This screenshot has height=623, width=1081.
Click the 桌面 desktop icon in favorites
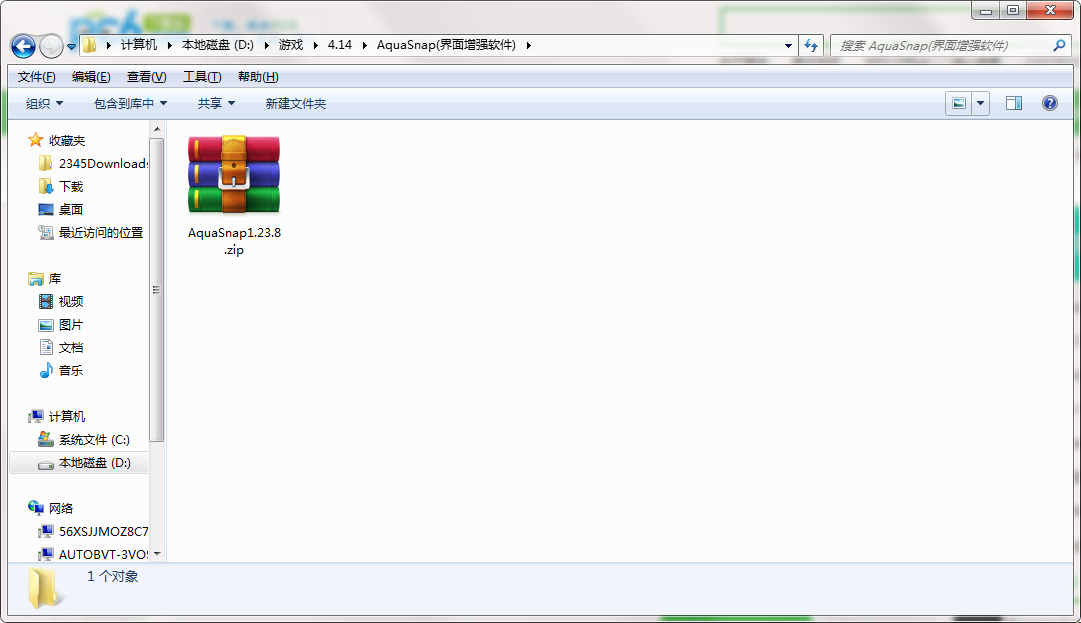(46, 210)
